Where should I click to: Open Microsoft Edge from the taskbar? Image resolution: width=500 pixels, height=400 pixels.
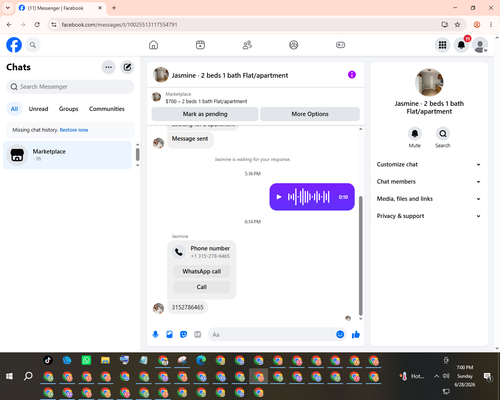(201, 360)
